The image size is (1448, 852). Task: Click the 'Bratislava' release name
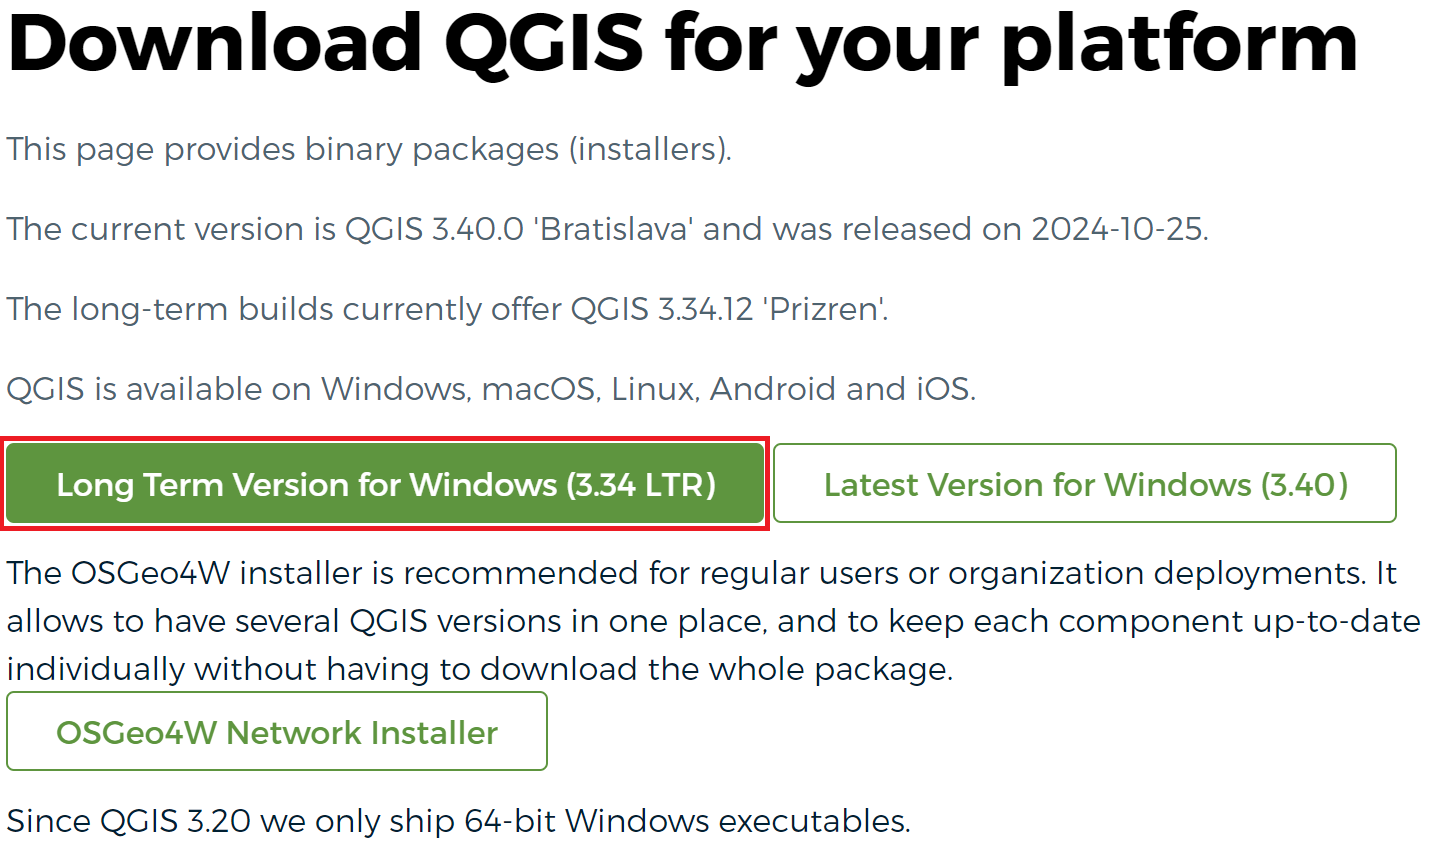(613, 229)
